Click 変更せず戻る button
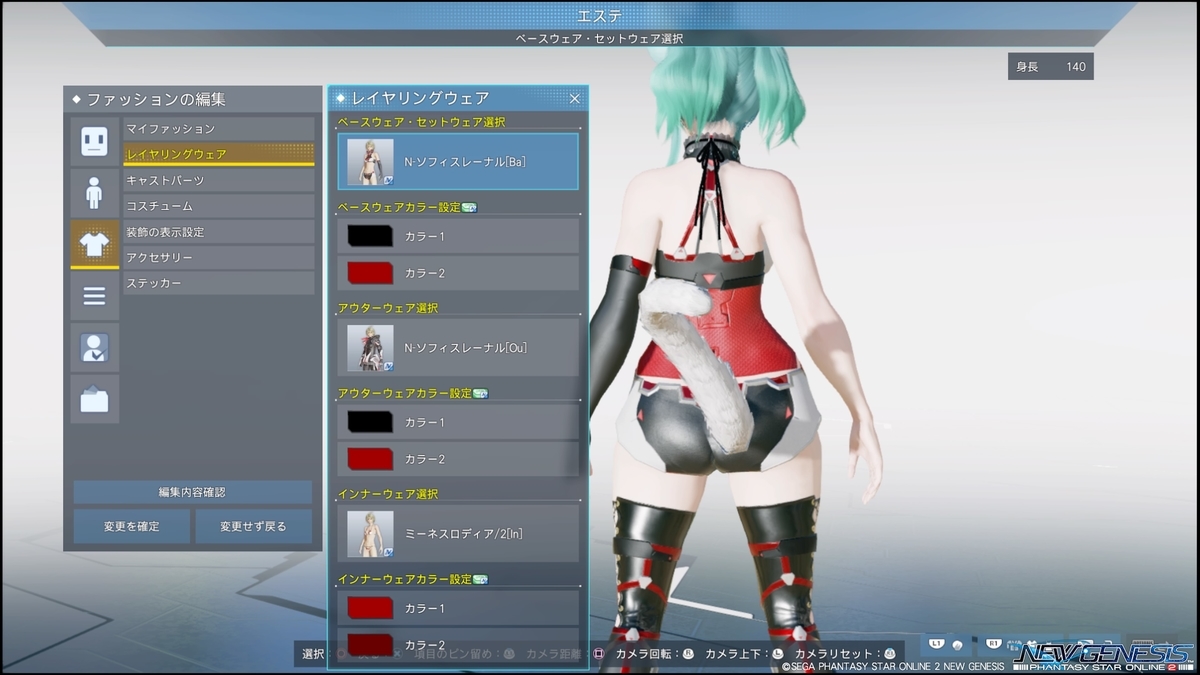Image resolution: width=1200 pixels, height=675 pixels. (253, 526)
